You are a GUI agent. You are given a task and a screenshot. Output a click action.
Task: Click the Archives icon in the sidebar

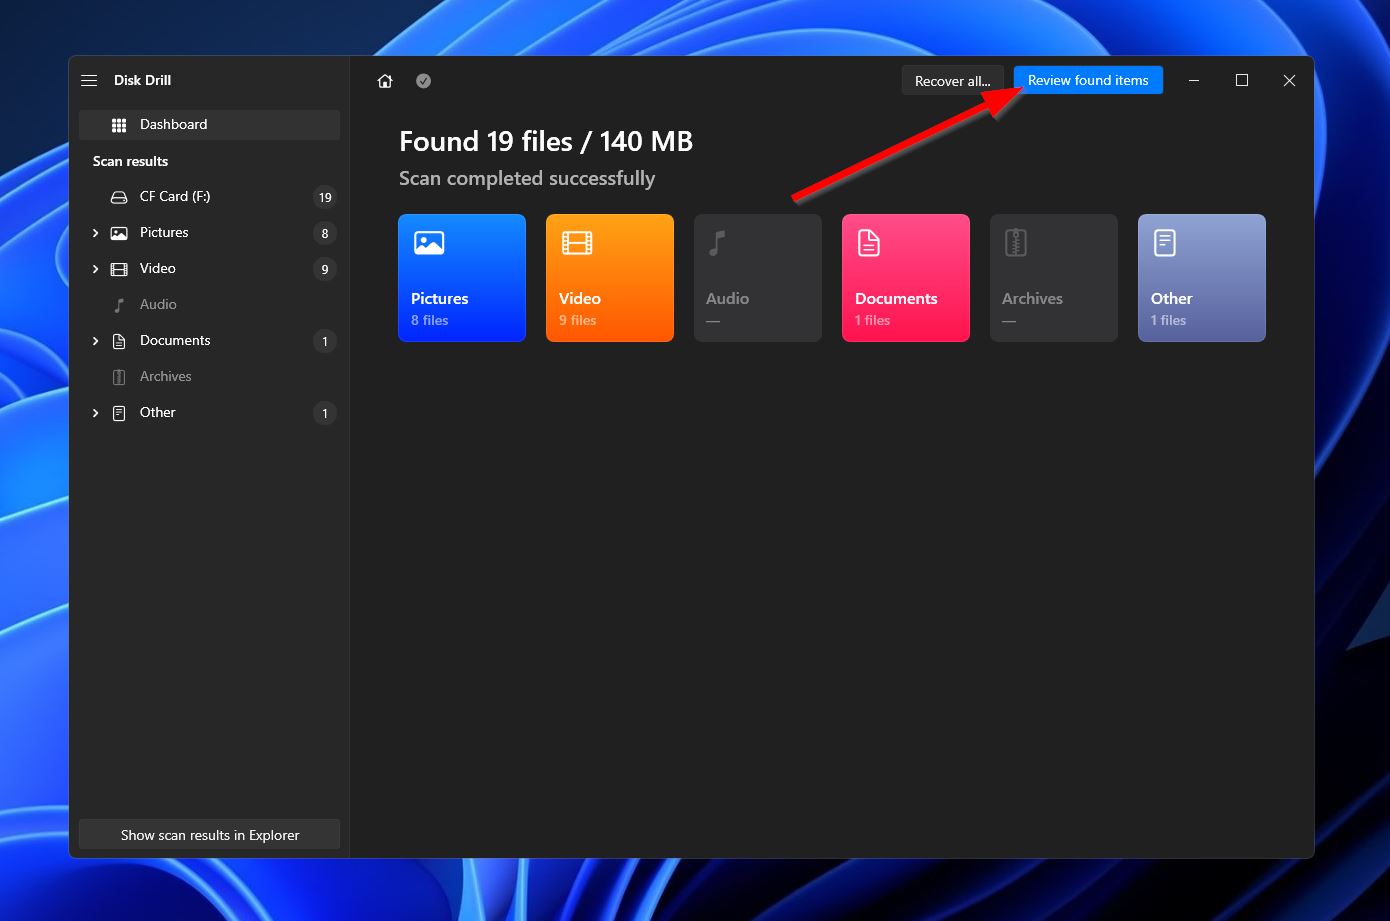coord(119,377)
